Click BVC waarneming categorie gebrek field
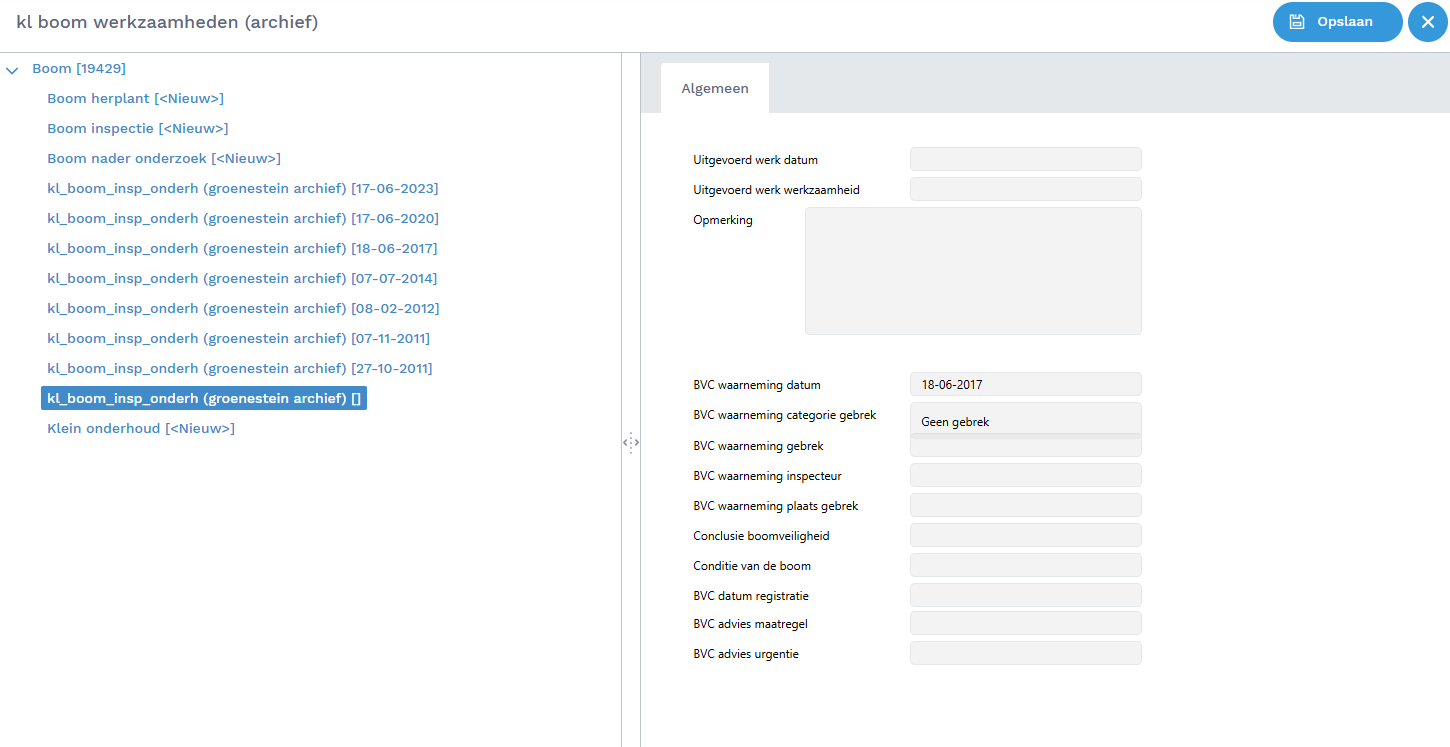Image resolution: width=1450 pixels, height=747 pixels. tap(1025, 421)
